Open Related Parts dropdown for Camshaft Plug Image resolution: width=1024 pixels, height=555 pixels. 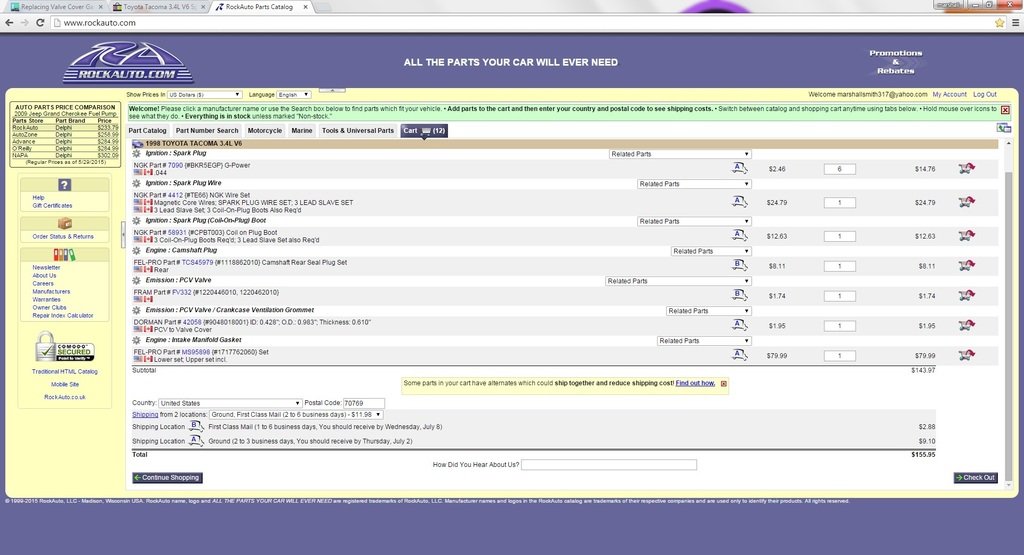[711, 251]
